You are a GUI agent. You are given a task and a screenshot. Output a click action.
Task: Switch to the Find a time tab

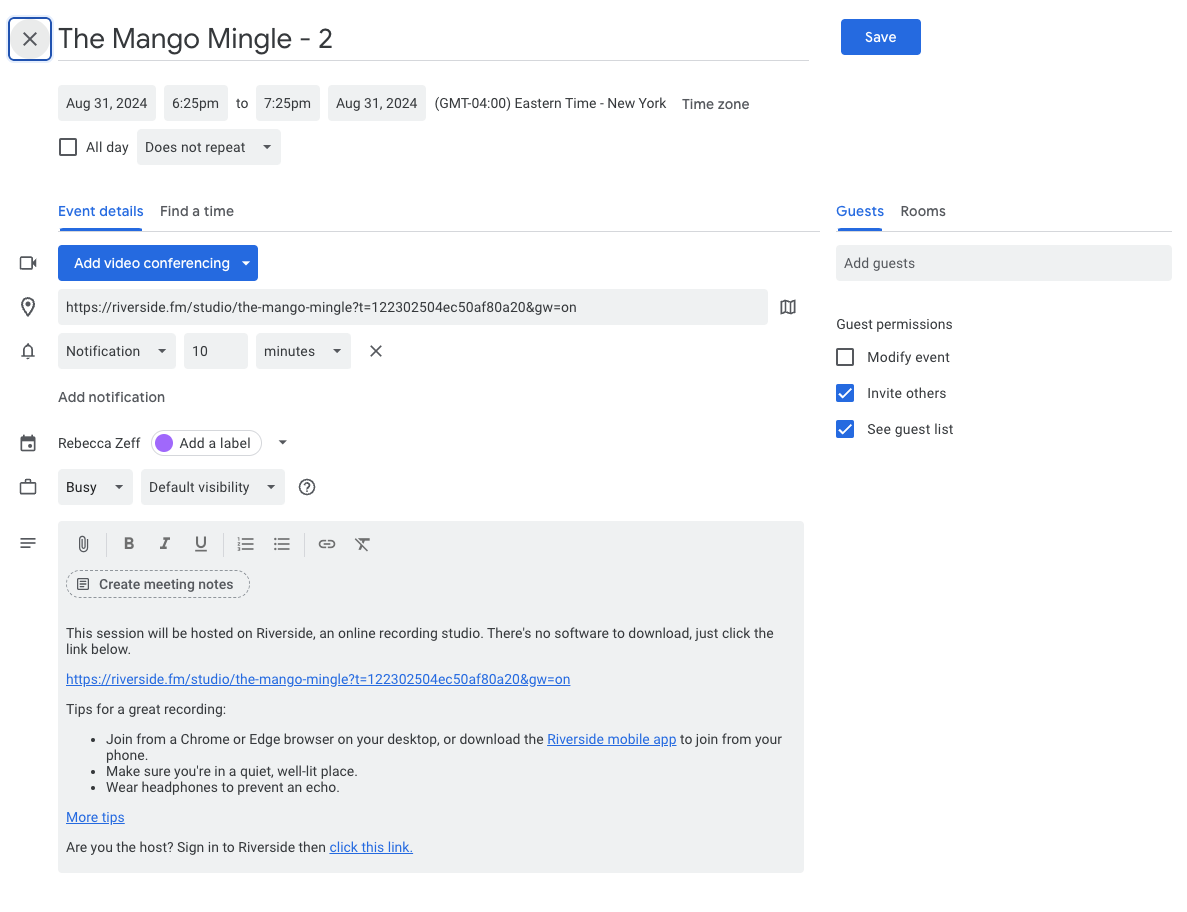coord(197,211)
